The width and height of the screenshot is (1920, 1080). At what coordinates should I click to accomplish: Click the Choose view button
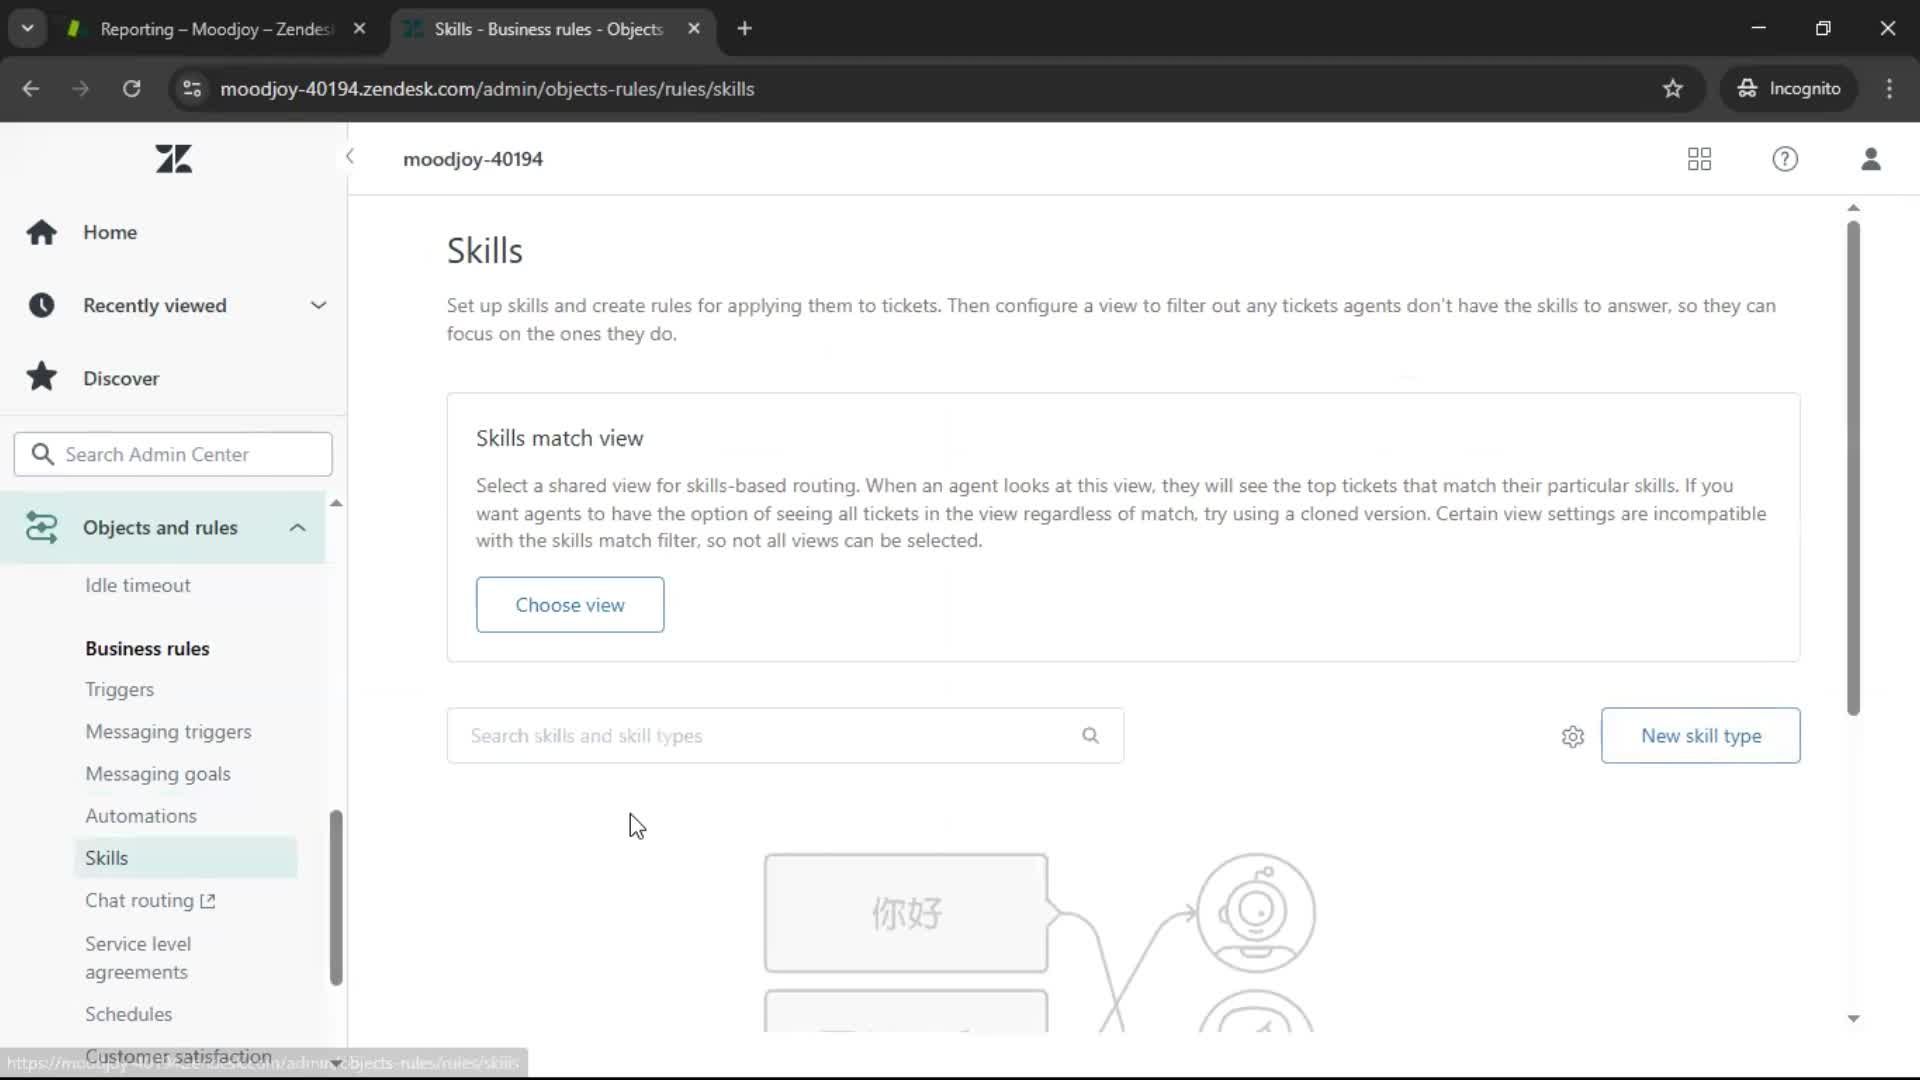click(570, 605)
